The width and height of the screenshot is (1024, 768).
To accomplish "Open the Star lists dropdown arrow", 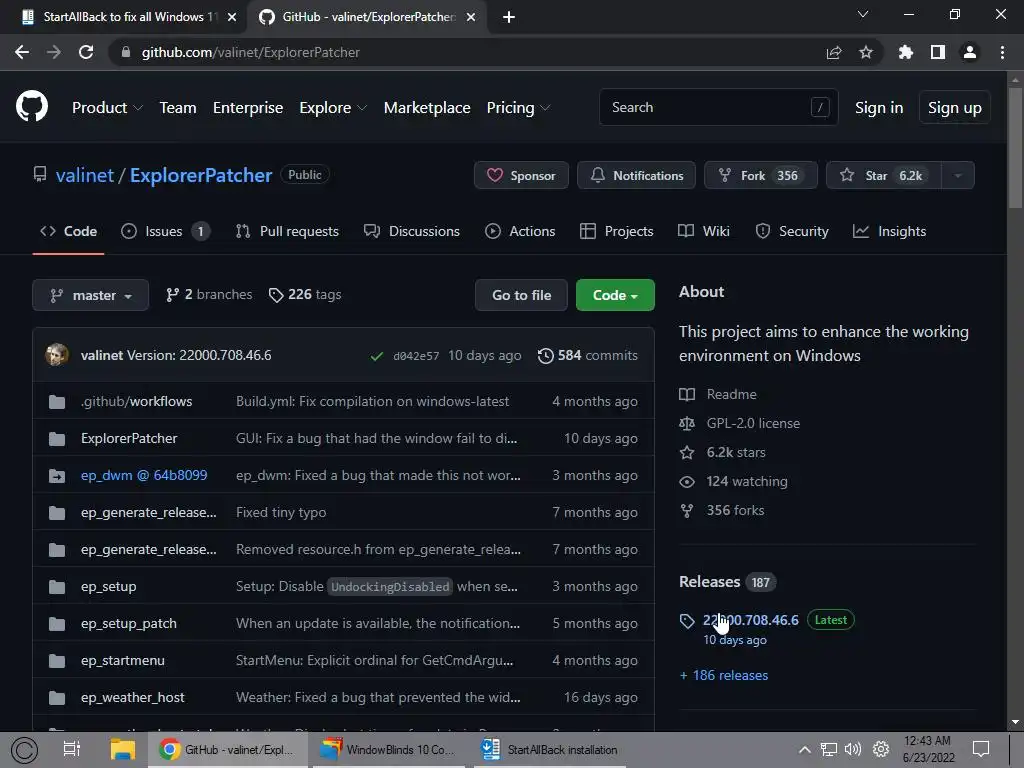I will point(958,175).
